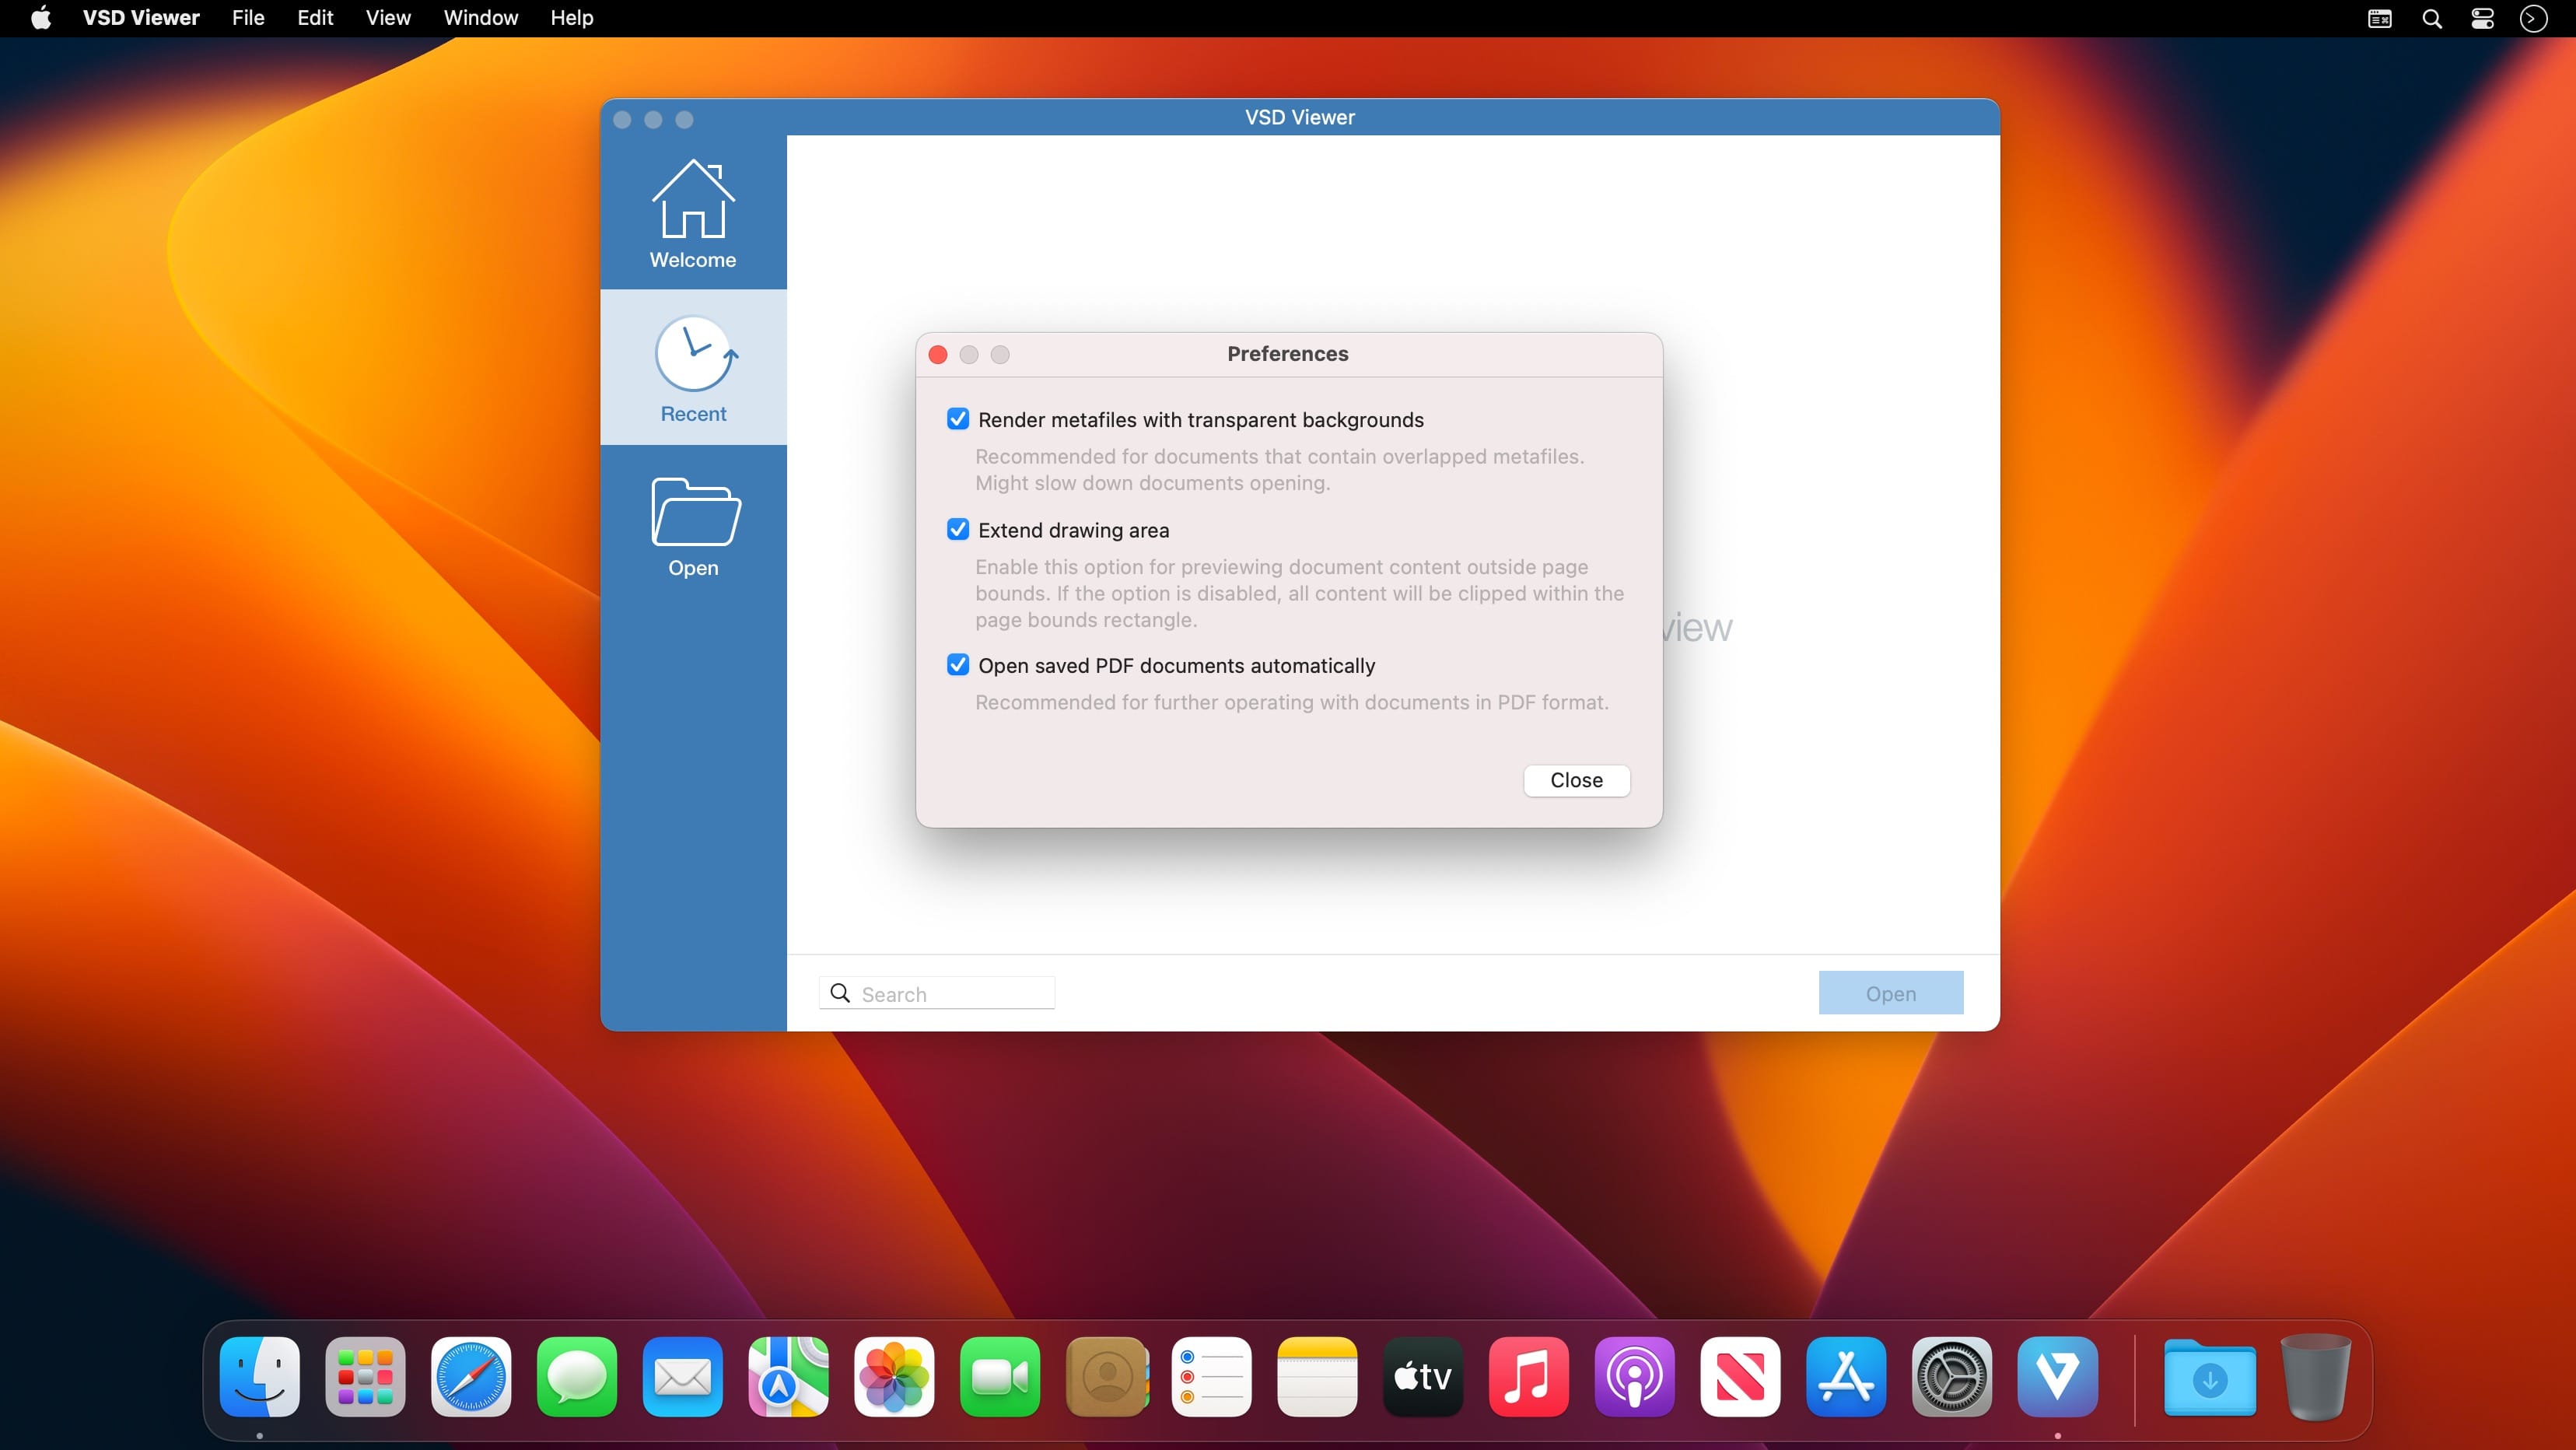Open Spotlight search in menu bar

point(2432,18)
